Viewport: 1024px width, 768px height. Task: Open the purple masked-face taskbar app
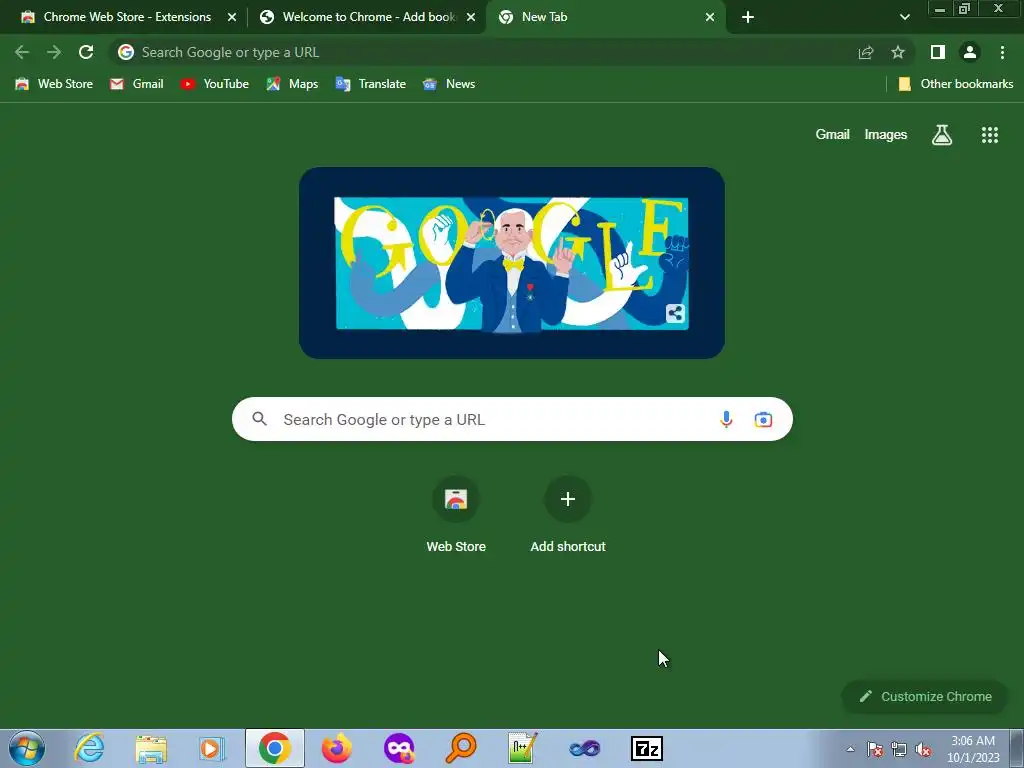398,748
